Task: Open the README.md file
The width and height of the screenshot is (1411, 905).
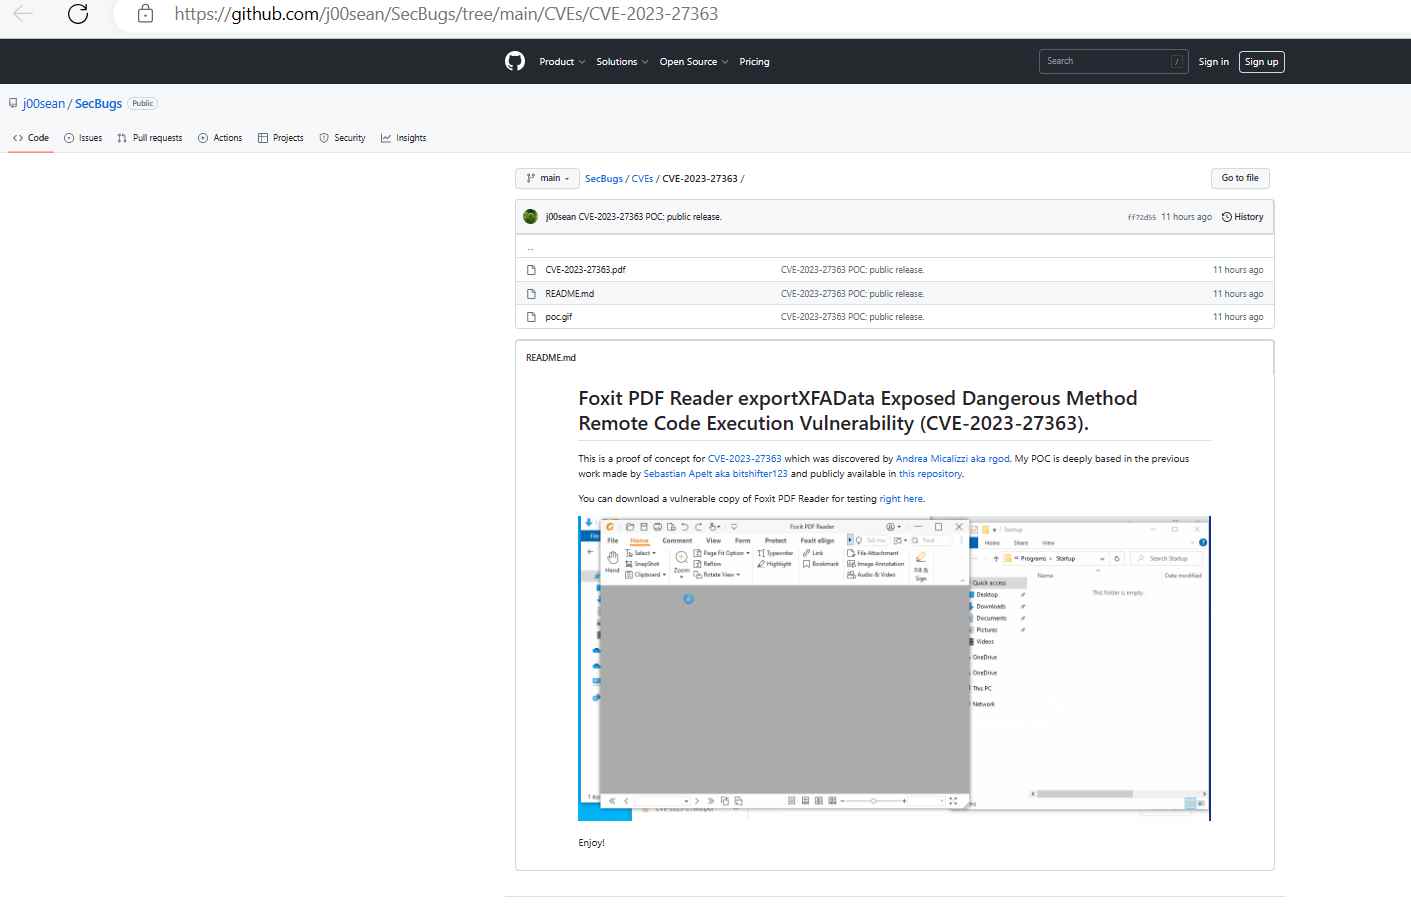Action: tap(569, 294)
